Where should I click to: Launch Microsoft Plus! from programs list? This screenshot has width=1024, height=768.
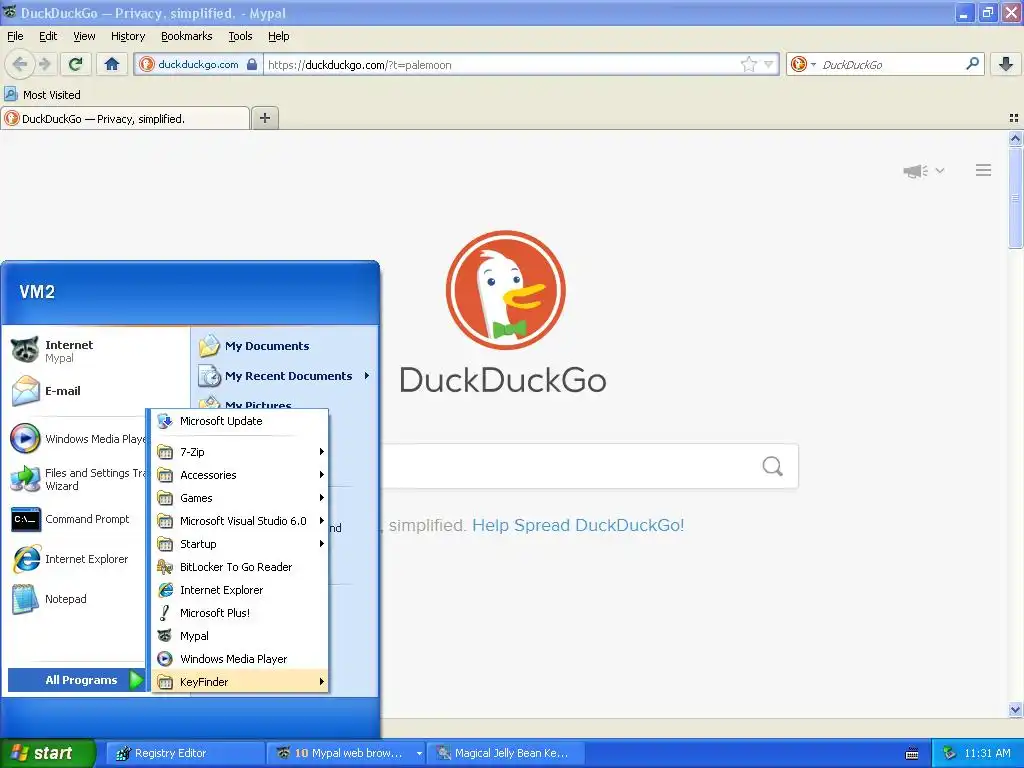click(x=240, y=613)
